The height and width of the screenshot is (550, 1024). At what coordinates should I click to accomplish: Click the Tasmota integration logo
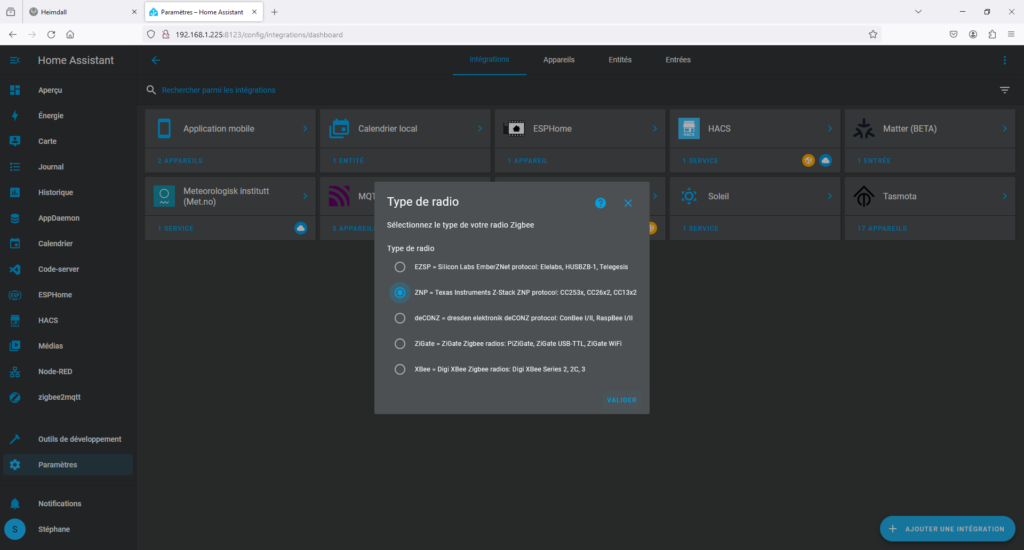pyautogui.click(x=863, y=196)
